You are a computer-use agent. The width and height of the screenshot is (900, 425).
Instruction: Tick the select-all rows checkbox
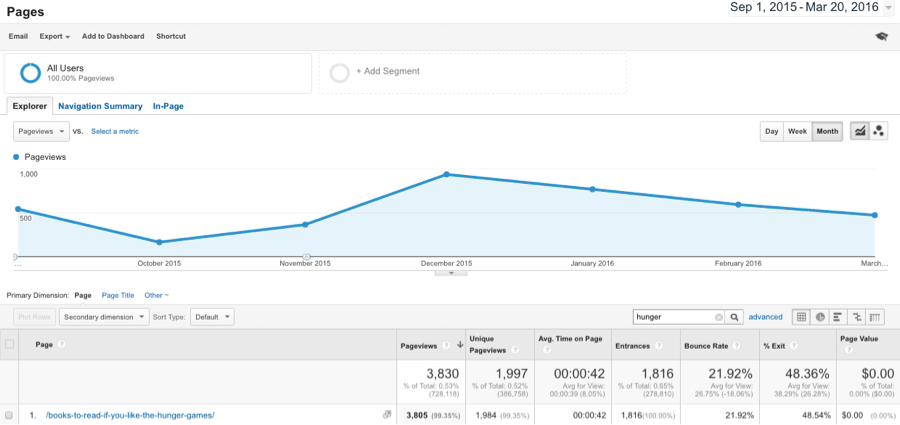coord(9,345)
